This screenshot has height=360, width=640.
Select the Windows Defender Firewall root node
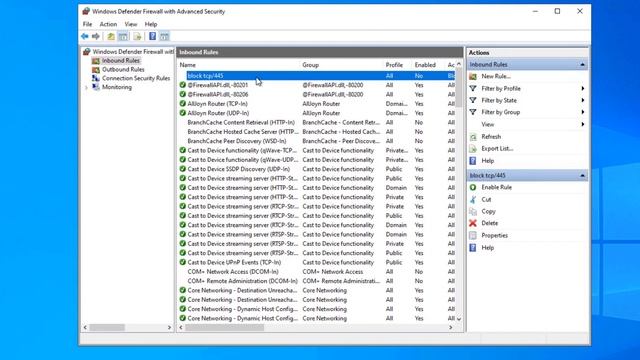tap(133, 52)
